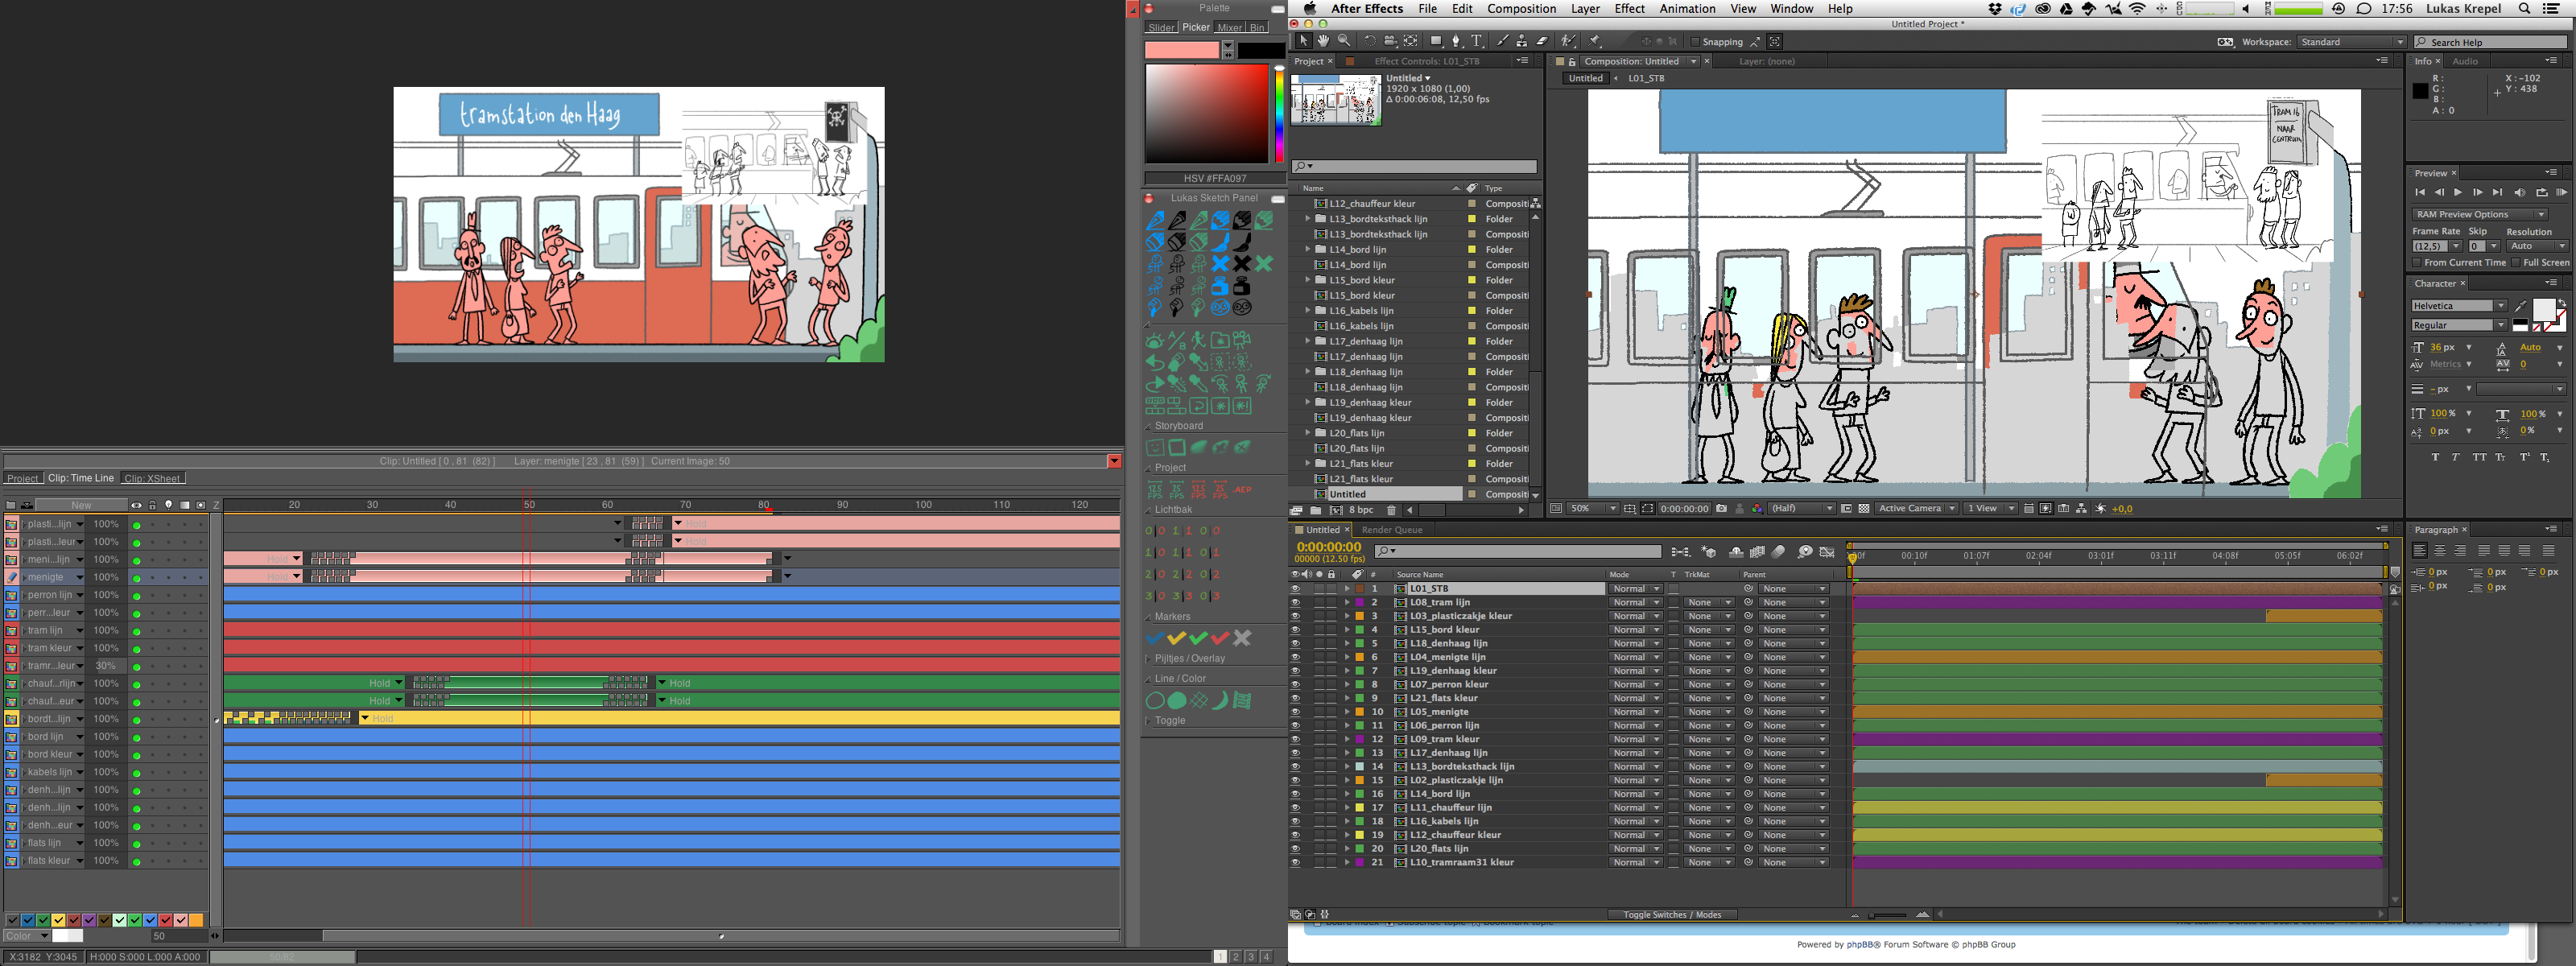Viewport: 2576px width, 966px height.
Task: Click the pink color swatch in Palette
Action: pyautogui.click(x=1182, y=50)
